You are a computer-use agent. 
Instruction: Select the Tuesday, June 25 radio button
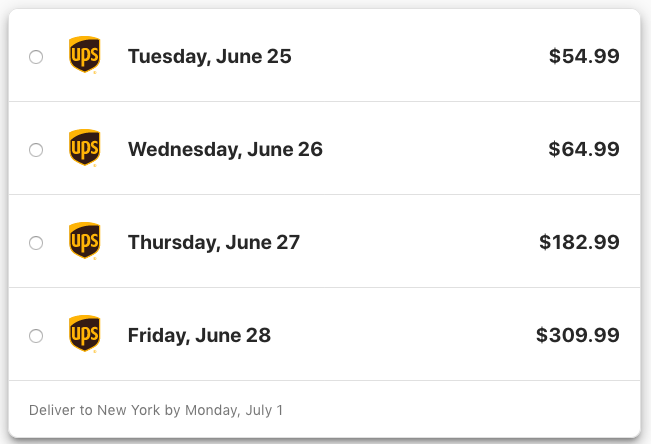(36, 57)
